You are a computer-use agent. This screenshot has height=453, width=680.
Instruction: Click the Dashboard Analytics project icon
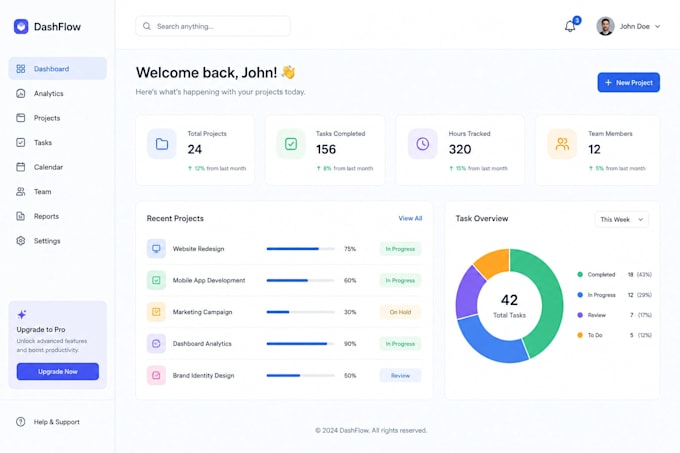tap(156, 343)
